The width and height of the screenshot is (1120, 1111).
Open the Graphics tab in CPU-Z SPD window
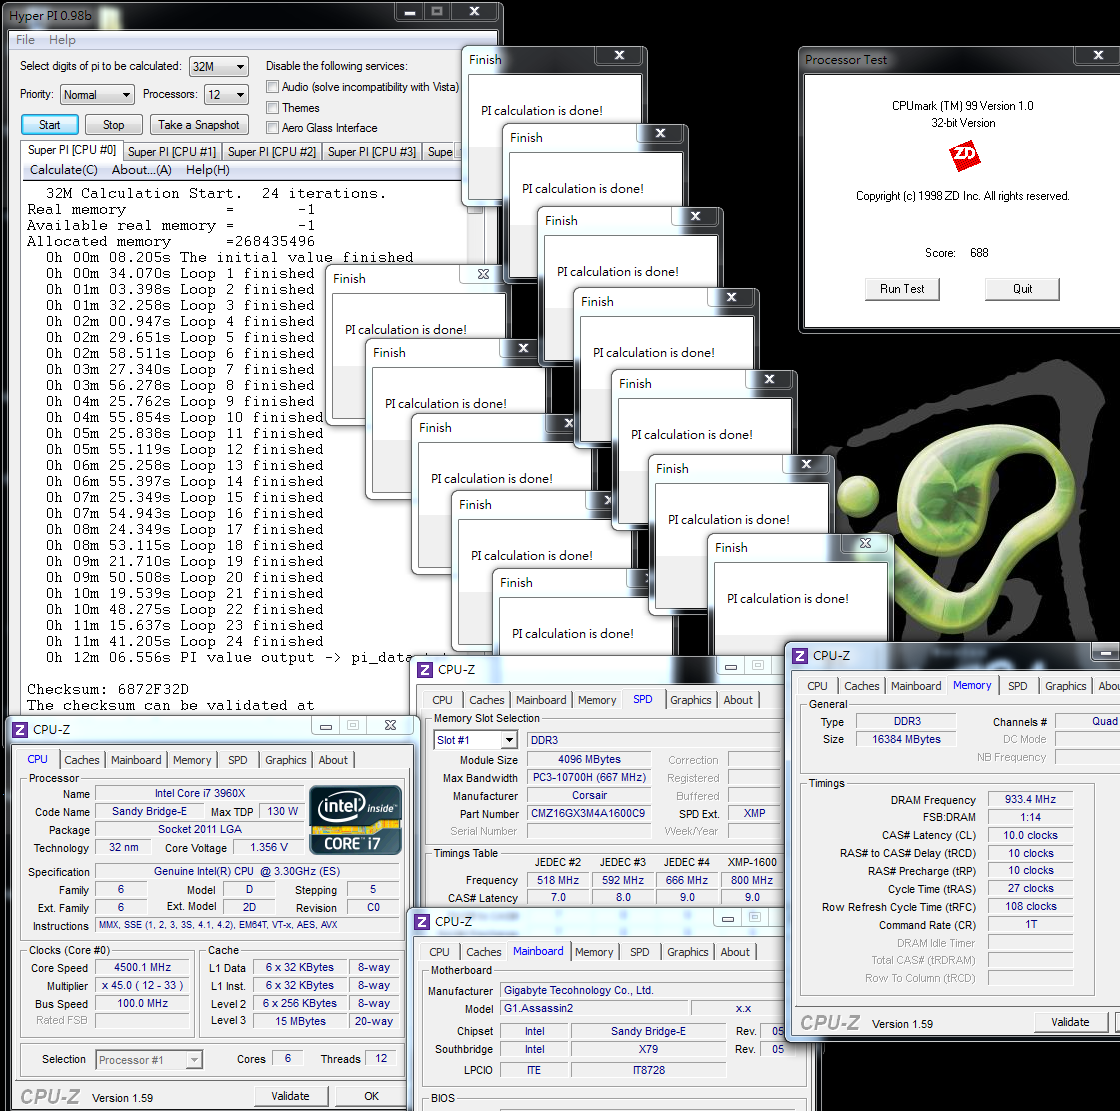691,700
